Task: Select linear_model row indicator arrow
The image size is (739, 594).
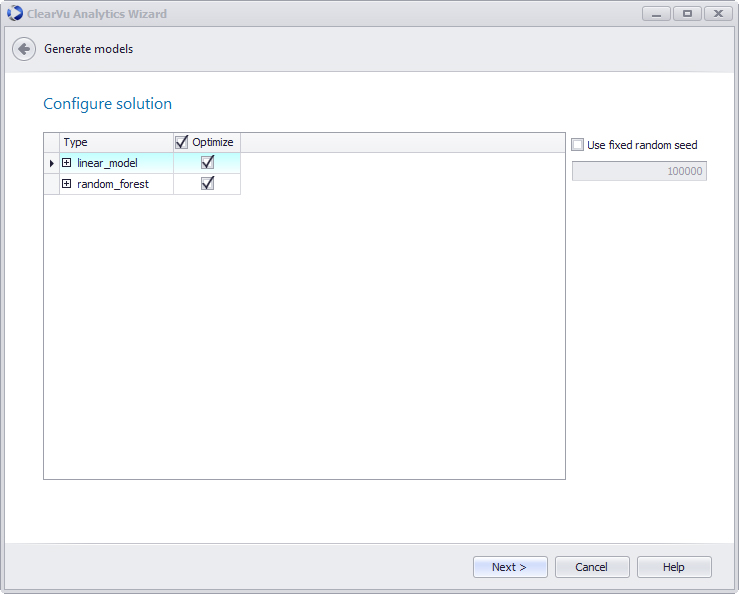Action: pos(51,163)
